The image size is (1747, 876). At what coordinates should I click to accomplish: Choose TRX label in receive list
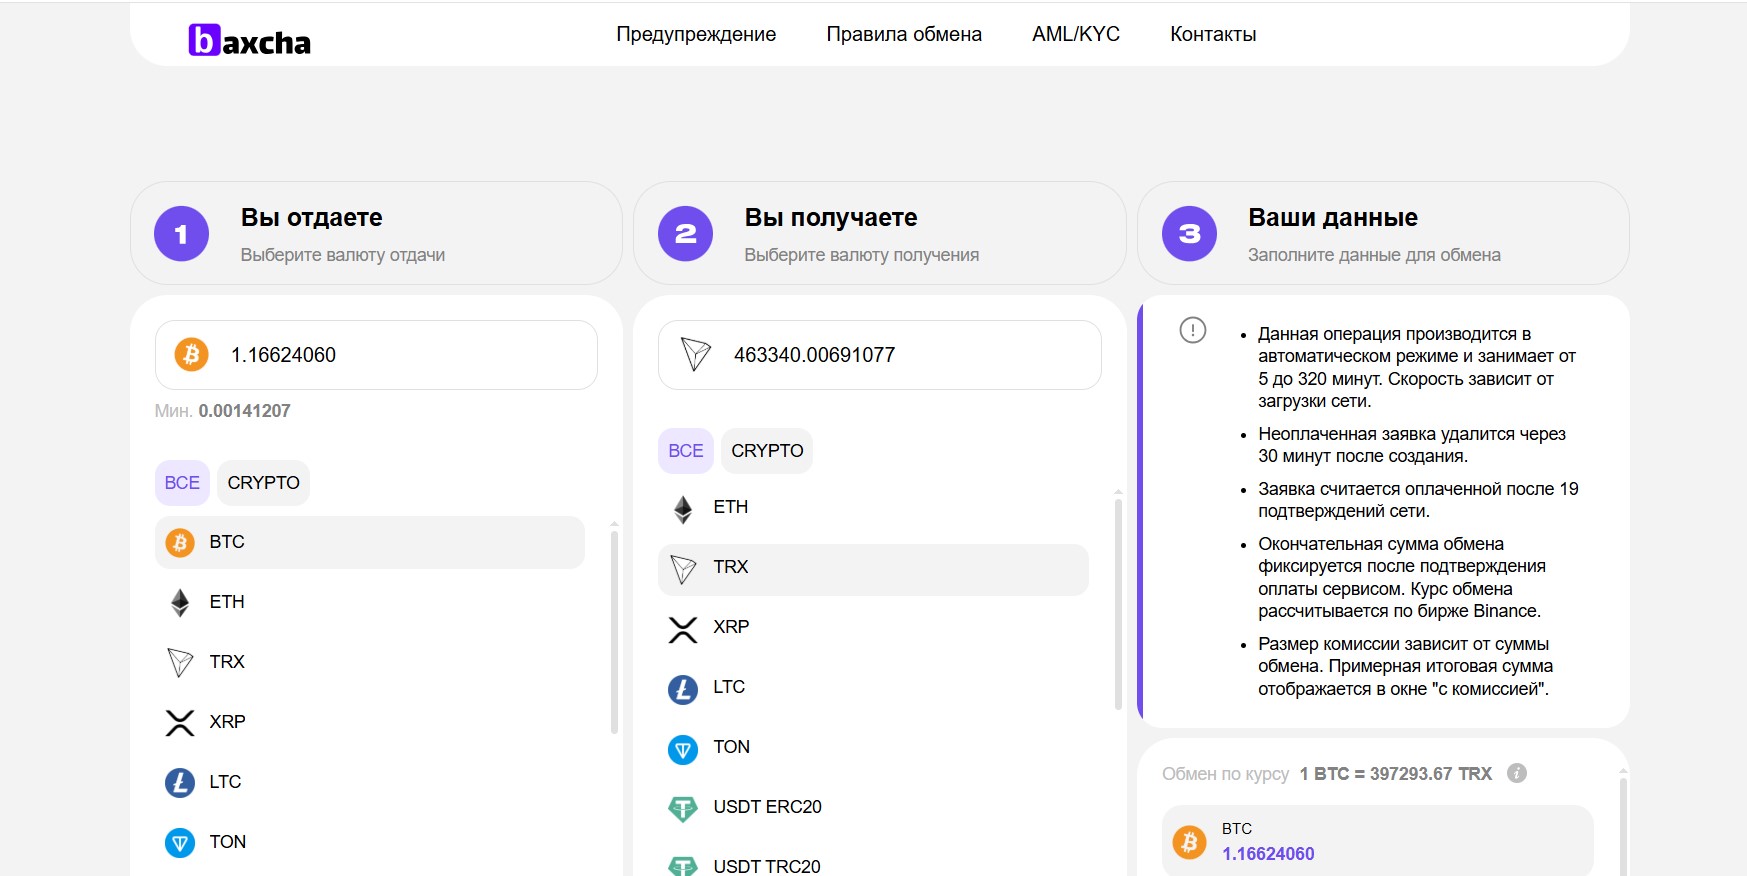click(x=731, y=567)
